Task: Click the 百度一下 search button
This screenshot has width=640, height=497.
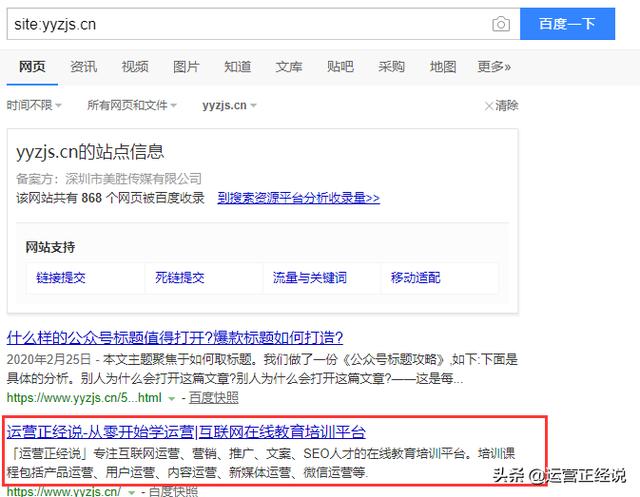Action: coord(567,24)
